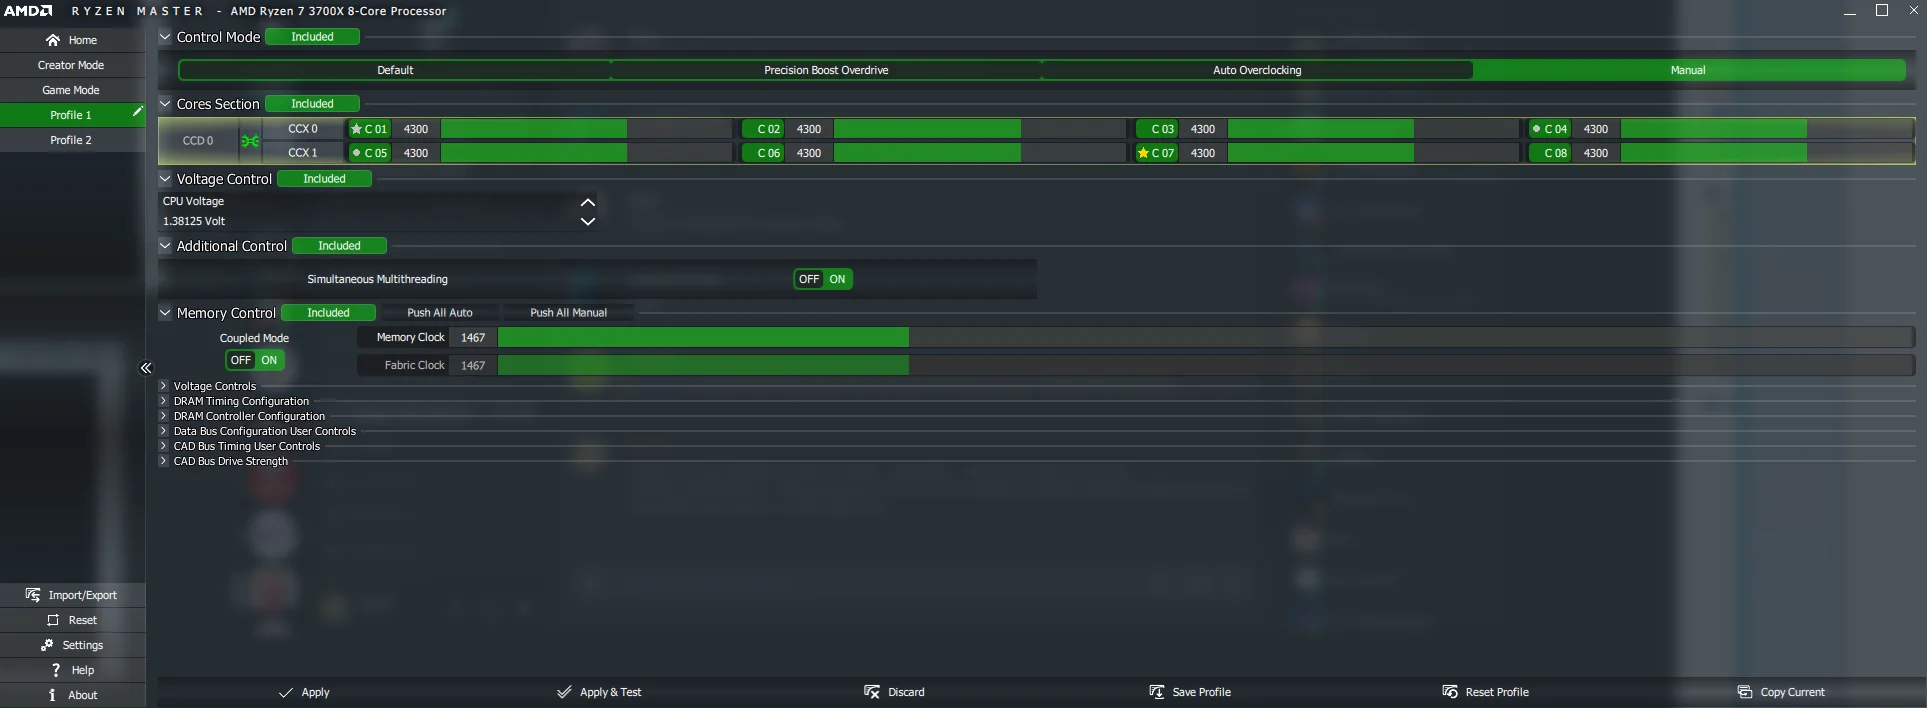Click the Profile 1 edit pencil icon
1927x708 pixels.
(x=137, y=112)
